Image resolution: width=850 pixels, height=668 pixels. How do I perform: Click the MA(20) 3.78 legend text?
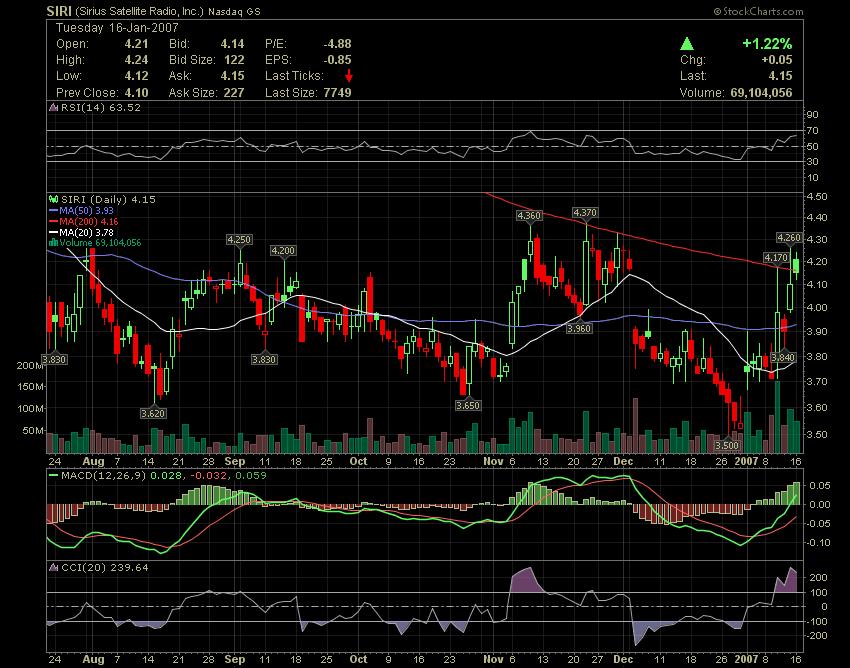[x=86, y=232]
